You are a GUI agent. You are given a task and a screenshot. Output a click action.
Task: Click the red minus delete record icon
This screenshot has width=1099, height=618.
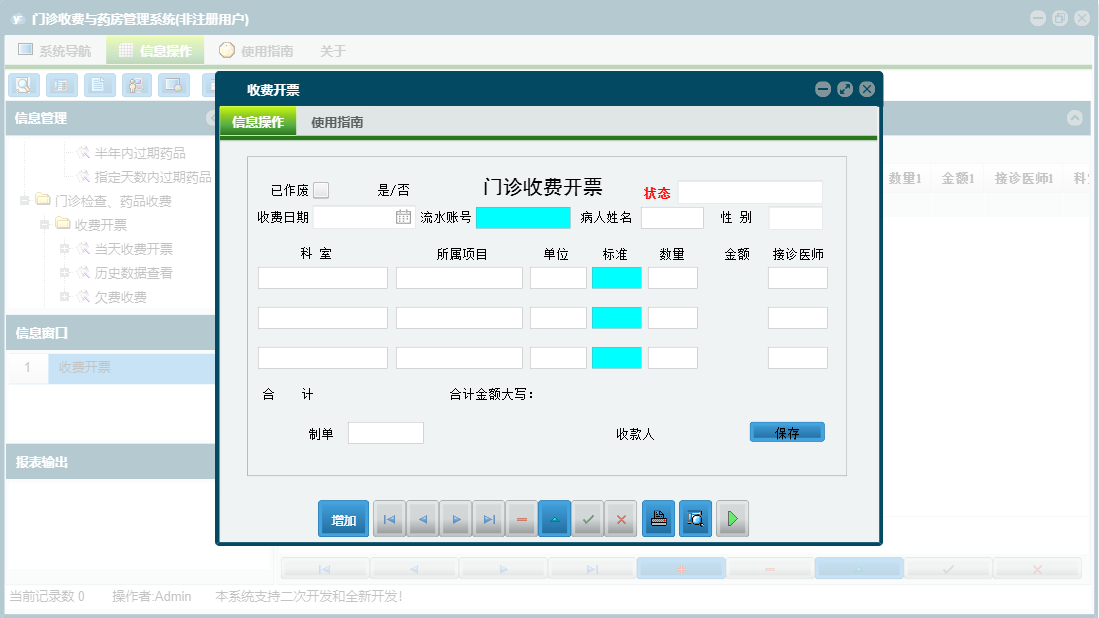coord(521,519)
